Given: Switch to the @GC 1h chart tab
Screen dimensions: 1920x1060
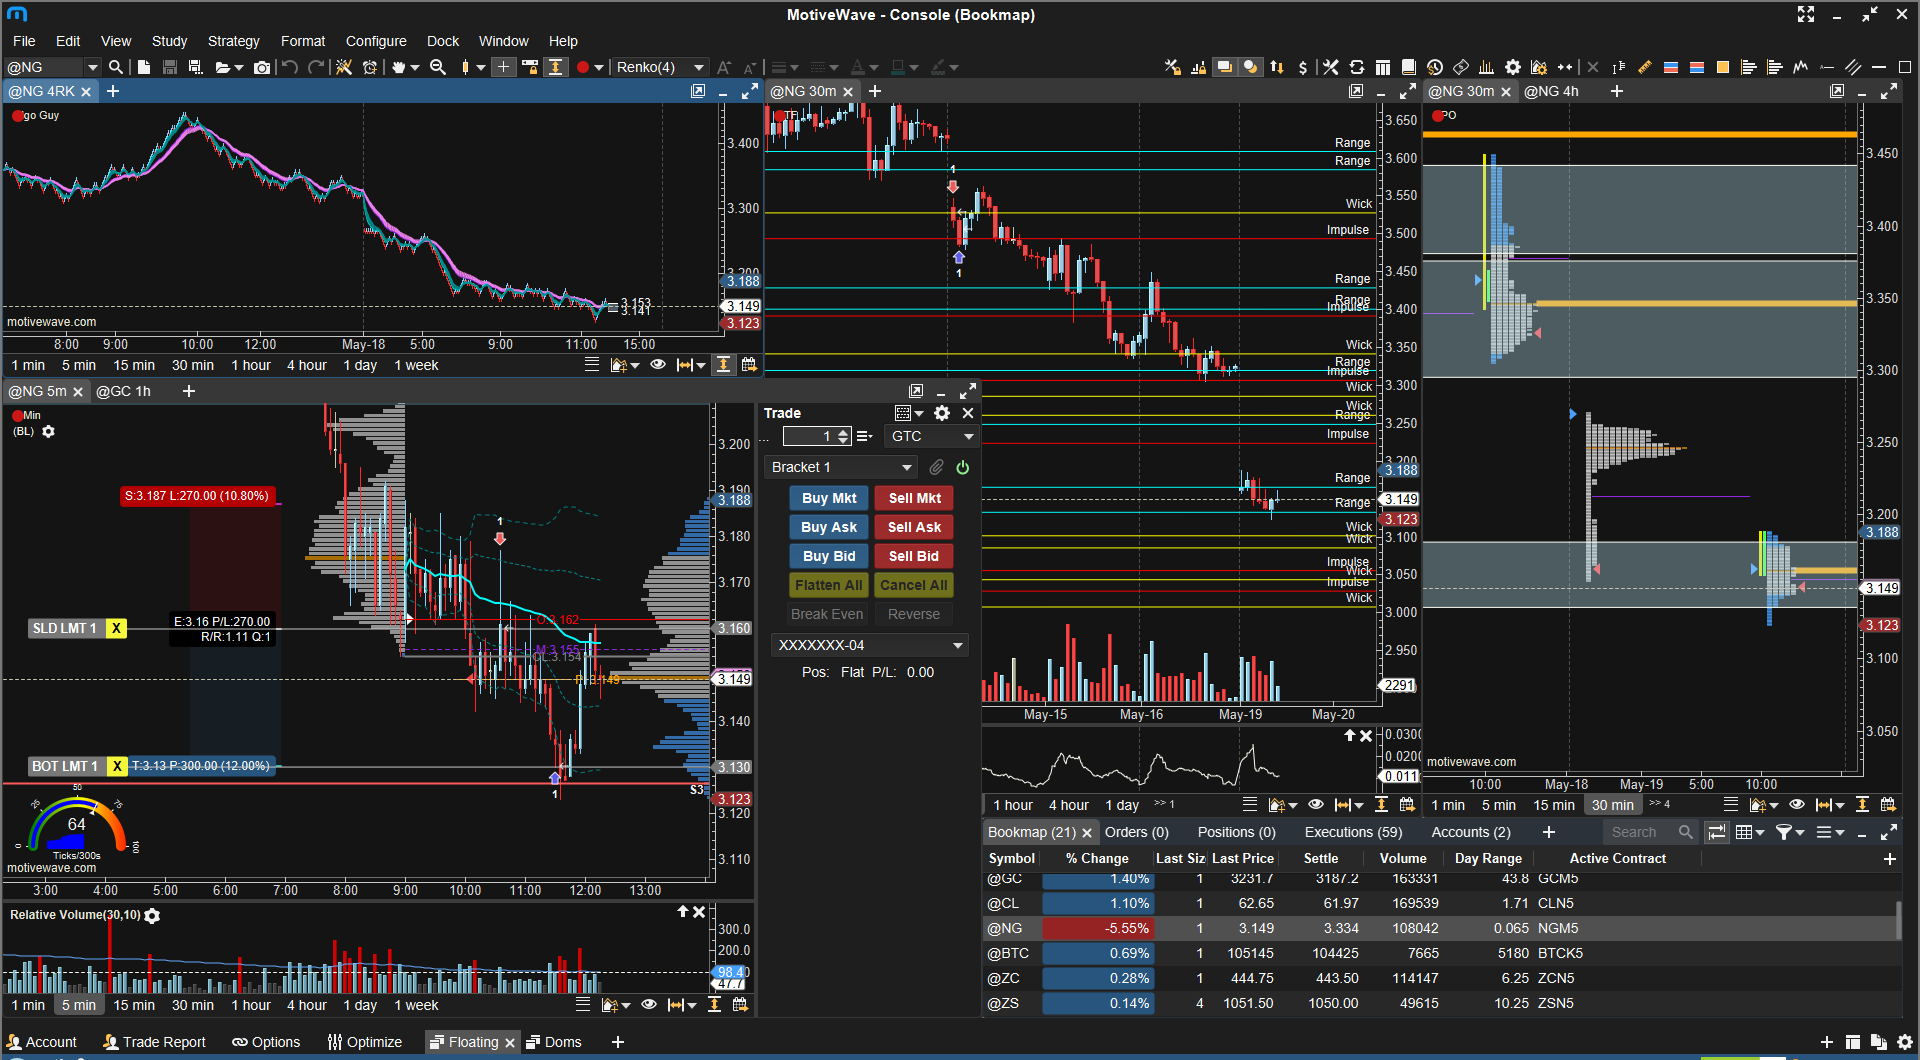Looking at the screenshot, I should (123, 391).
